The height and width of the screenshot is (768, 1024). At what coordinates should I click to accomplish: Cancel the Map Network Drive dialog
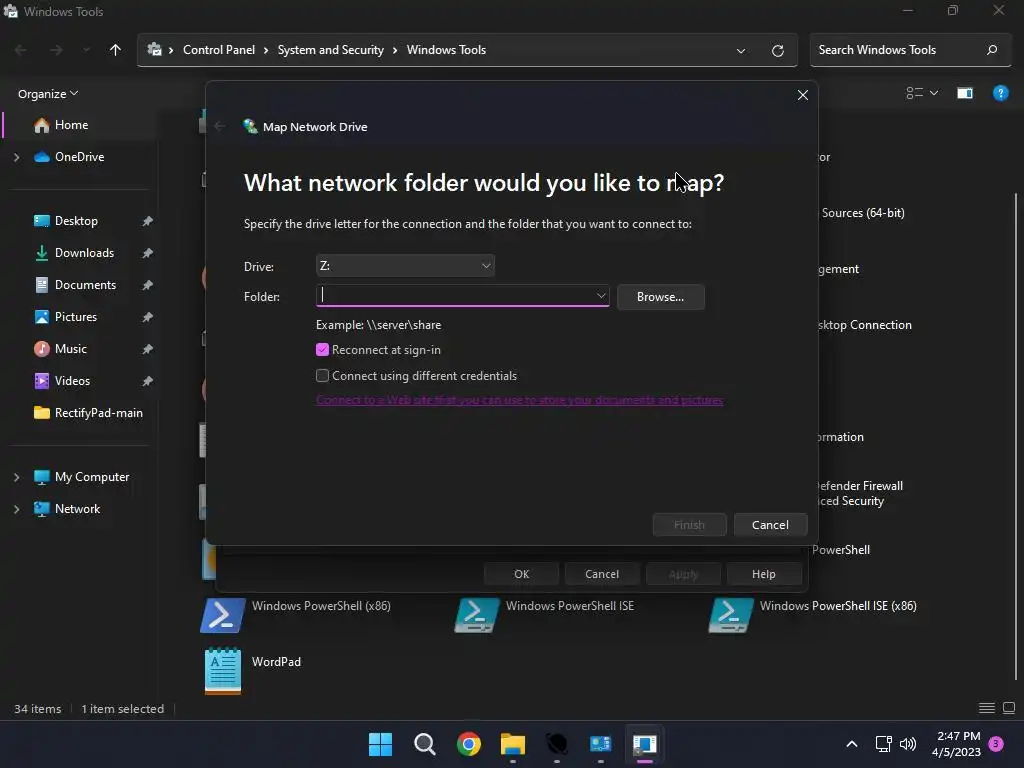tap(770, 524)
